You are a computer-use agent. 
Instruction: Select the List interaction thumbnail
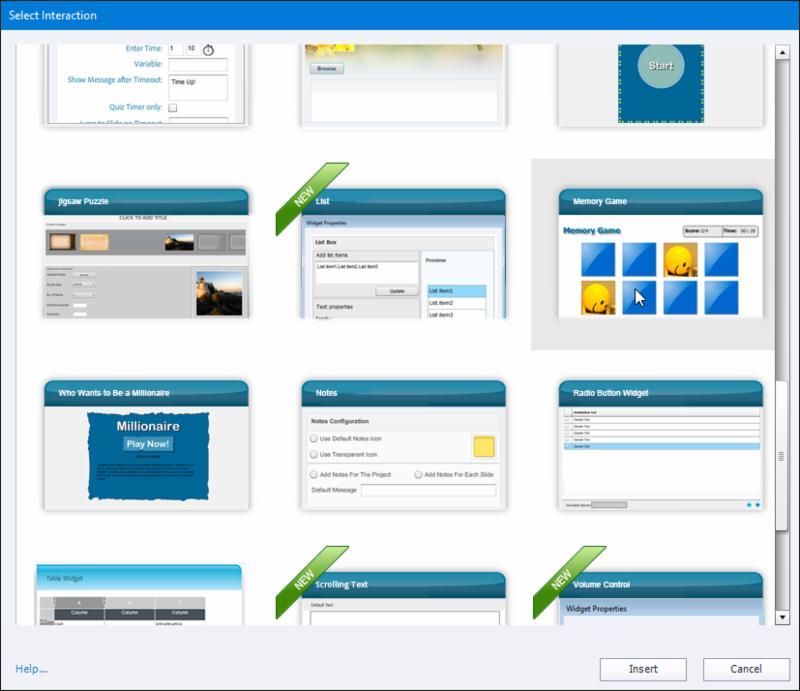tap(403, 254)
